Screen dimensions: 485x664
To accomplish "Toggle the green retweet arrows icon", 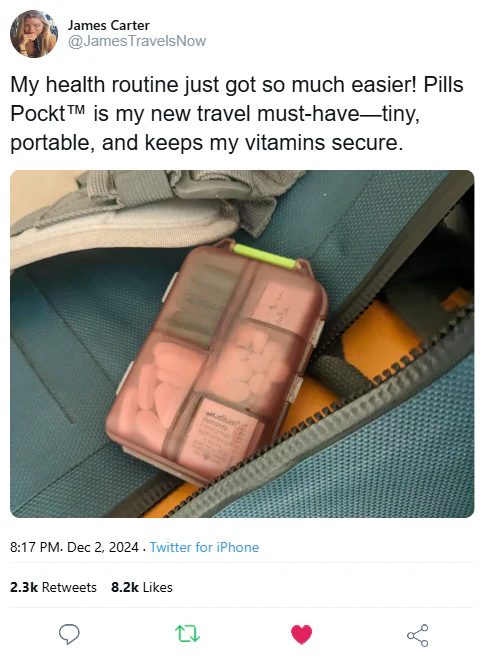I will (x=187, y=634).
